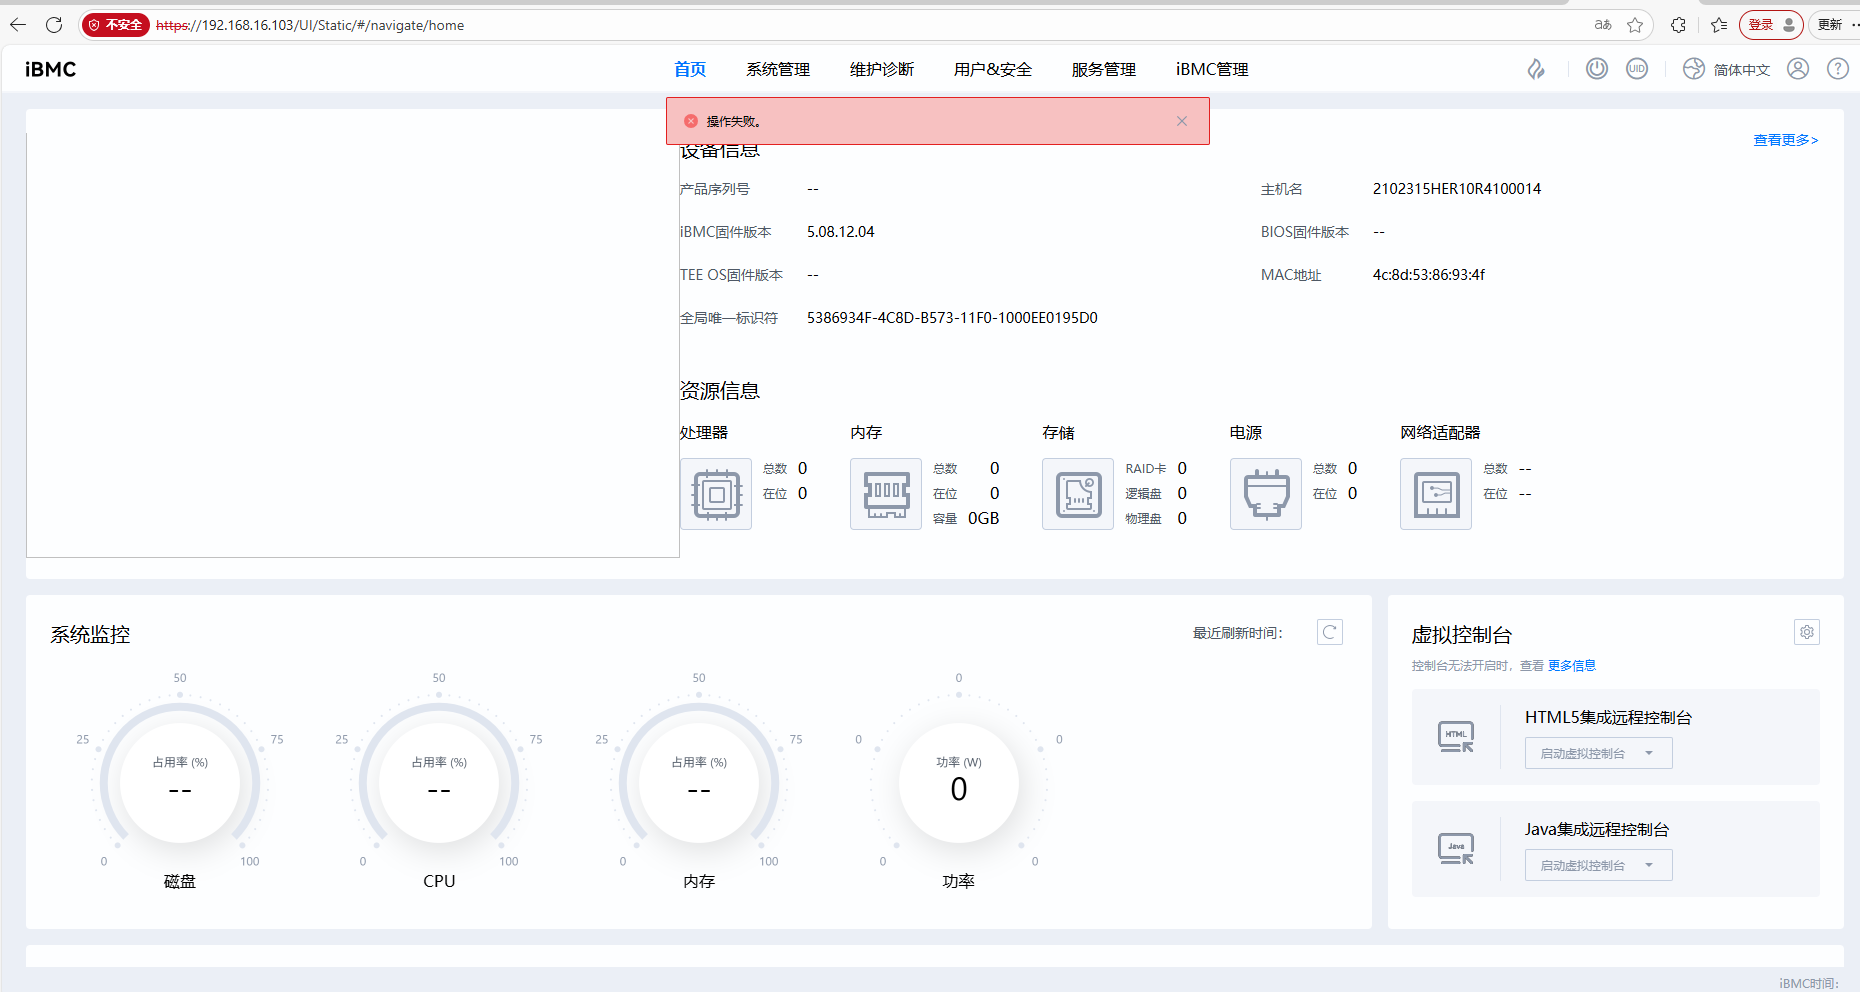The height and width of the screenshot is (992, 1860).
Task: Click the 查看更多 link
Action: (1785, 140)
